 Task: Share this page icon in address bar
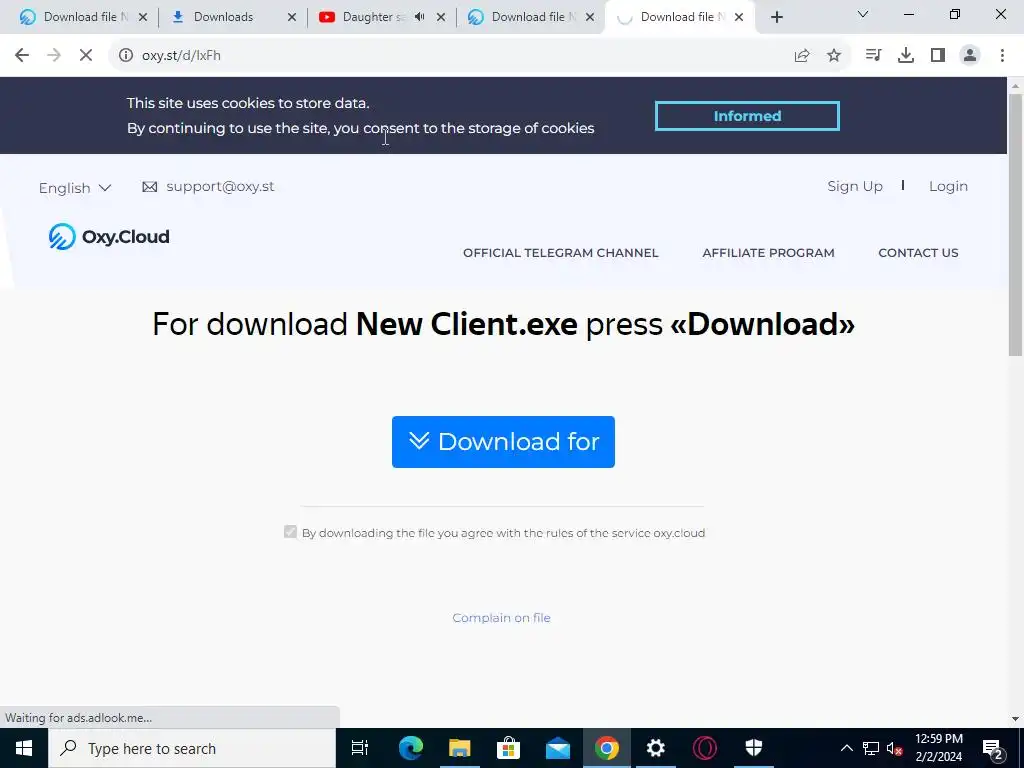tap(802, 56)
